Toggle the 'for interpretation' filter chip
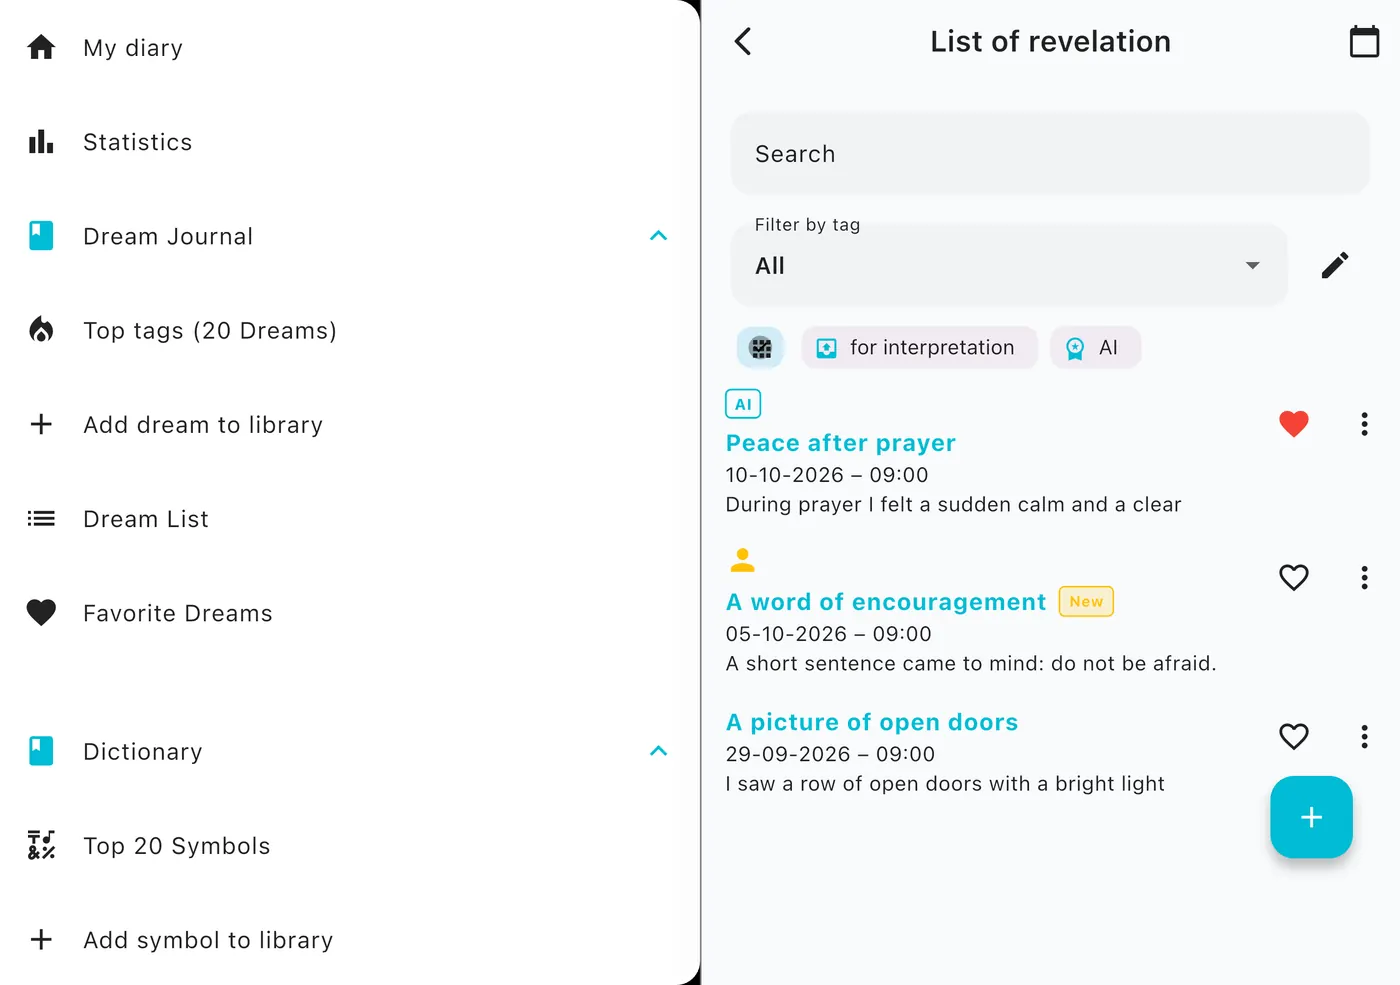 tap(919, 347)
